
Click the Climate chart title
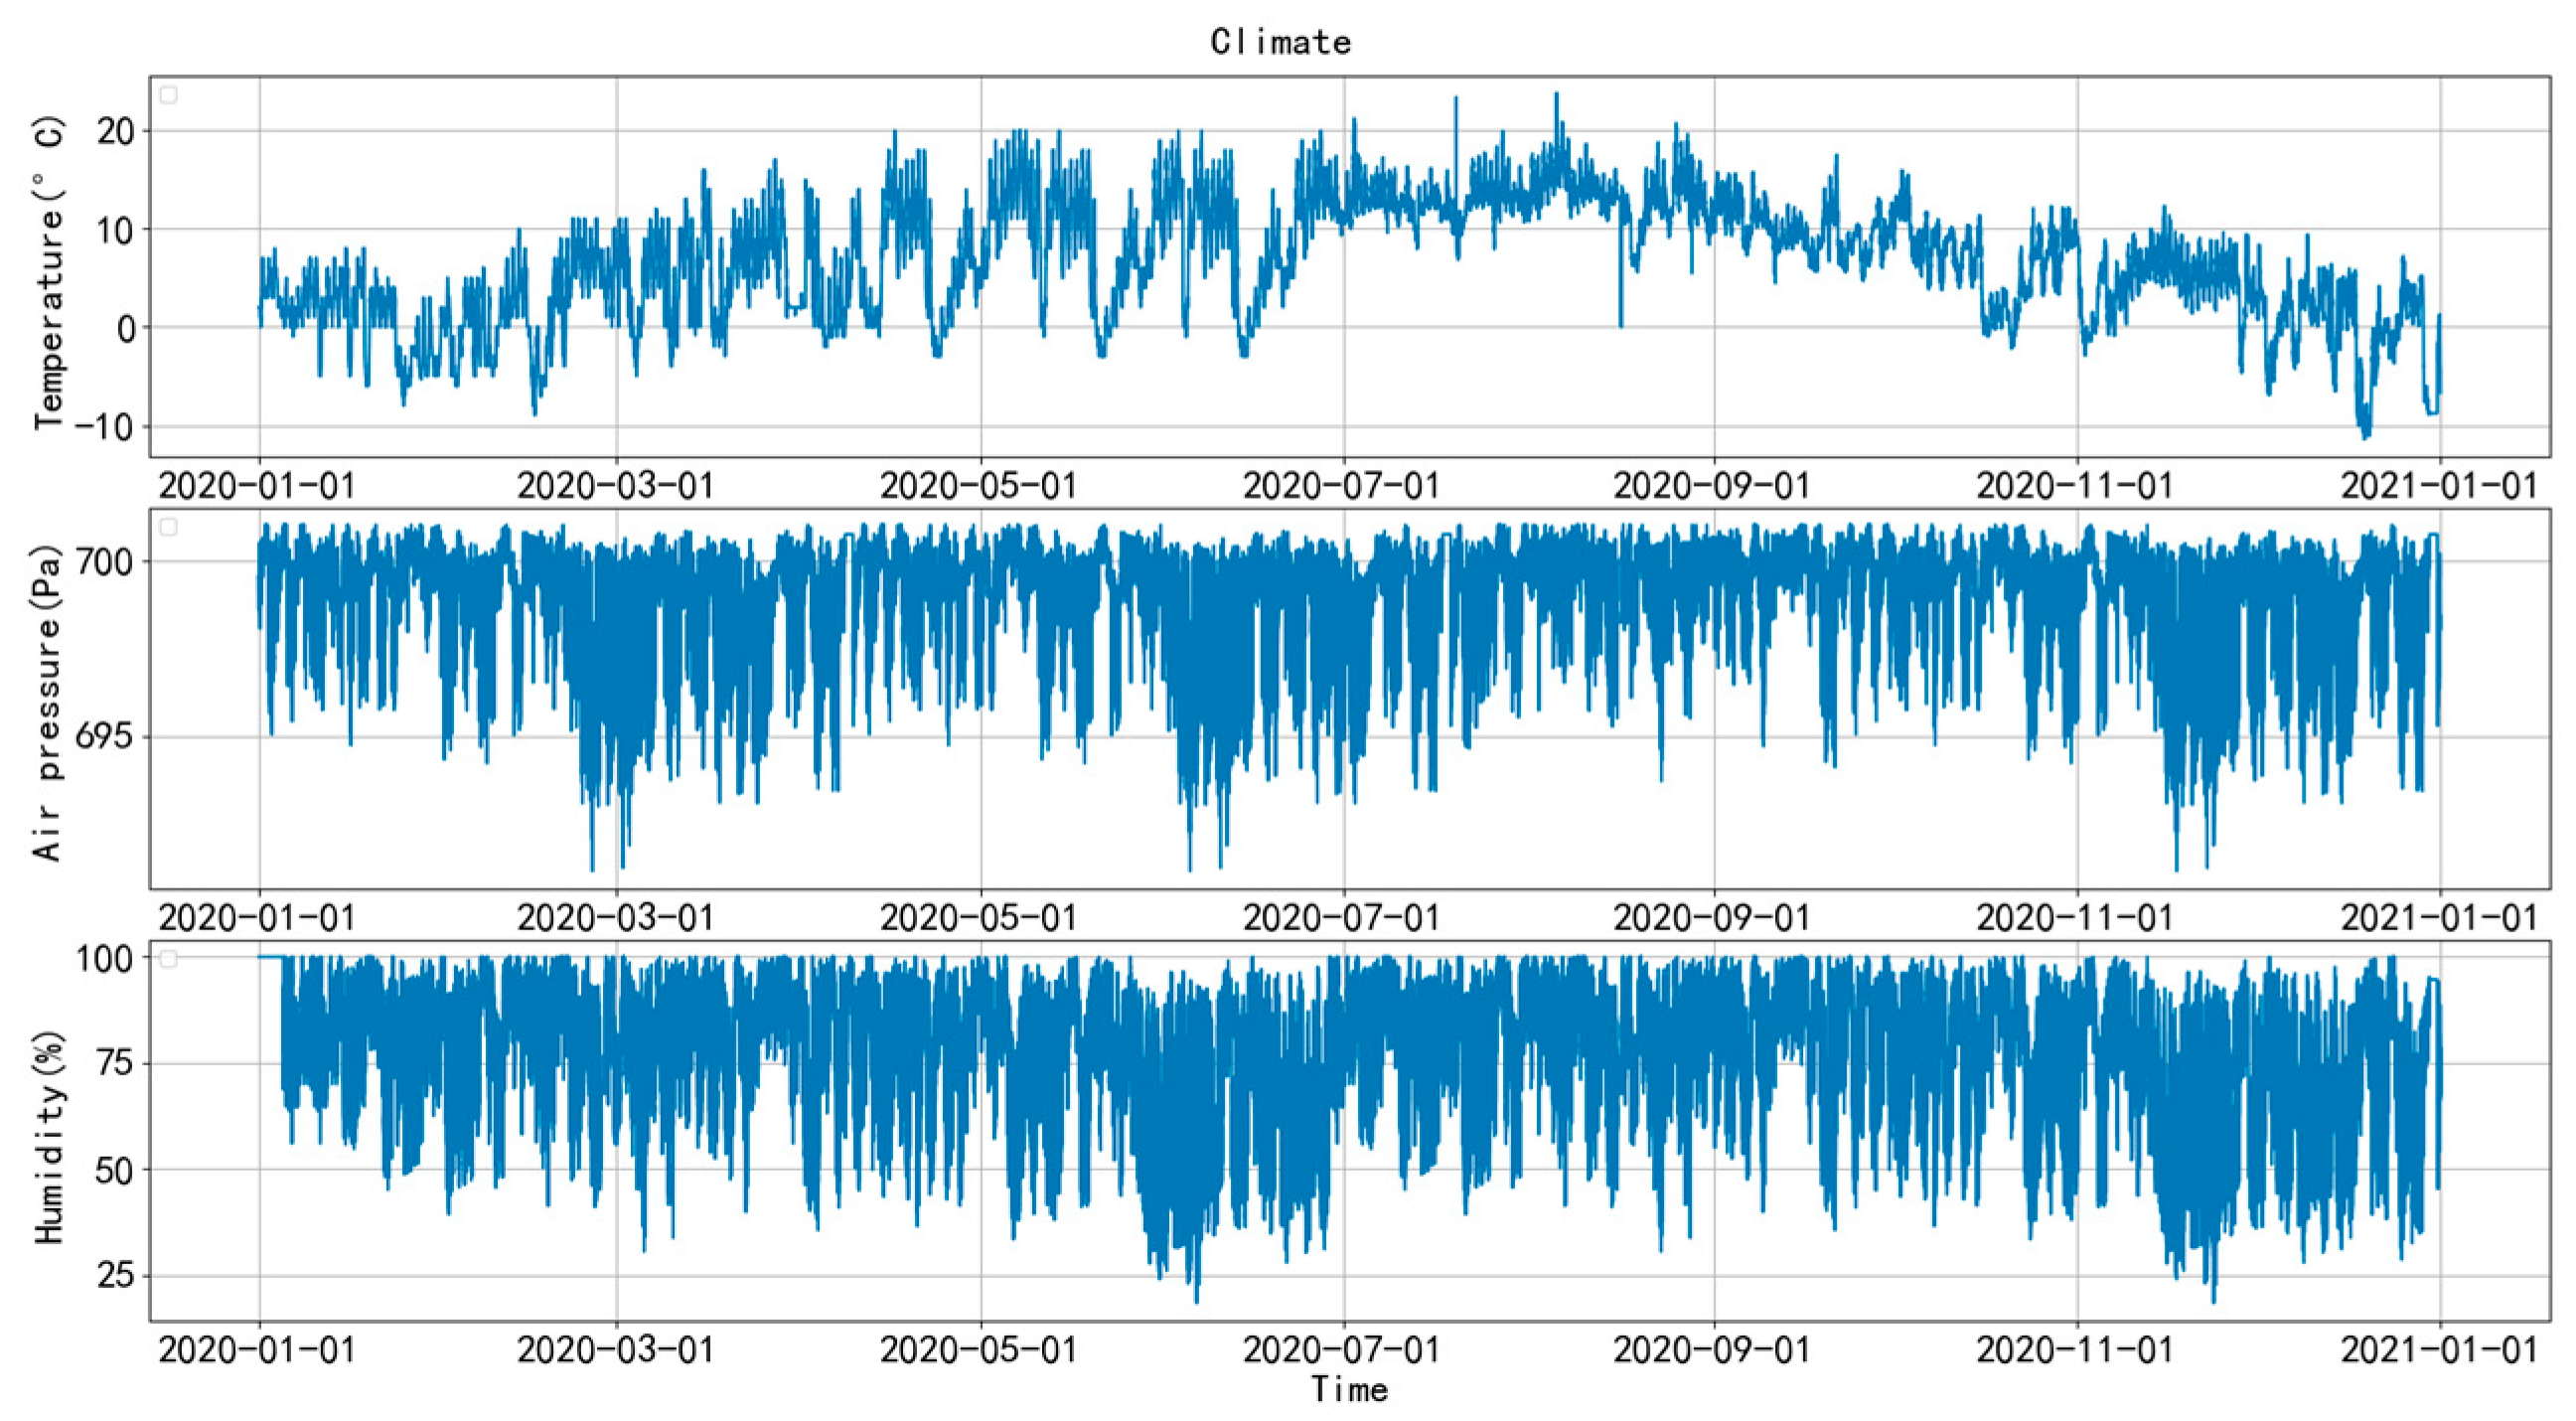(1280, 42)
